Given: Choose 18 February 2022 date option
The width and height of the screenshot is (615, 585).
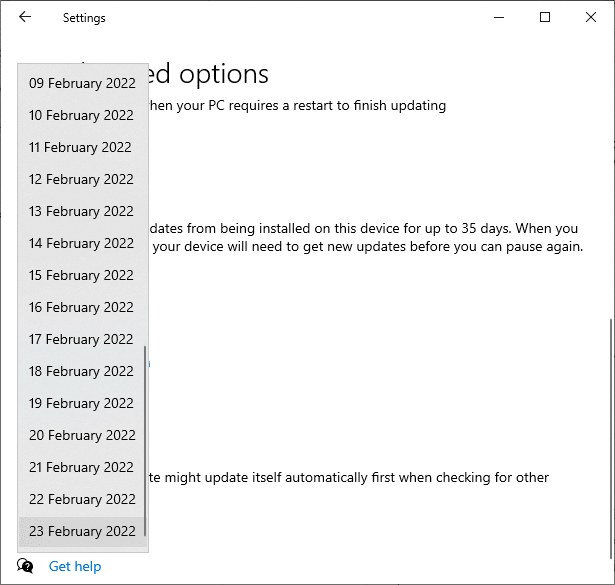Looking at the screenshot, I should [x=83, y=371].
